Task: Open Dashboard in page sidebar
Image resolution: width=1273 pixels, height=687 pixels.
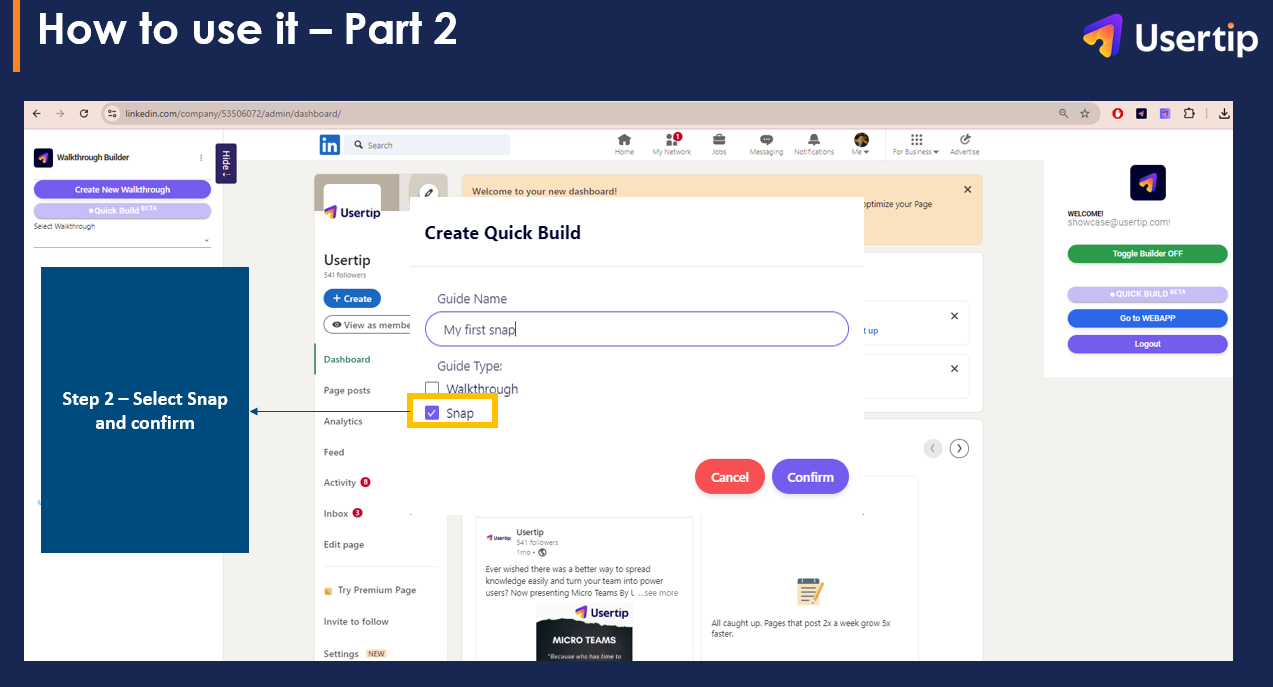Action: (x=347, y=359)
